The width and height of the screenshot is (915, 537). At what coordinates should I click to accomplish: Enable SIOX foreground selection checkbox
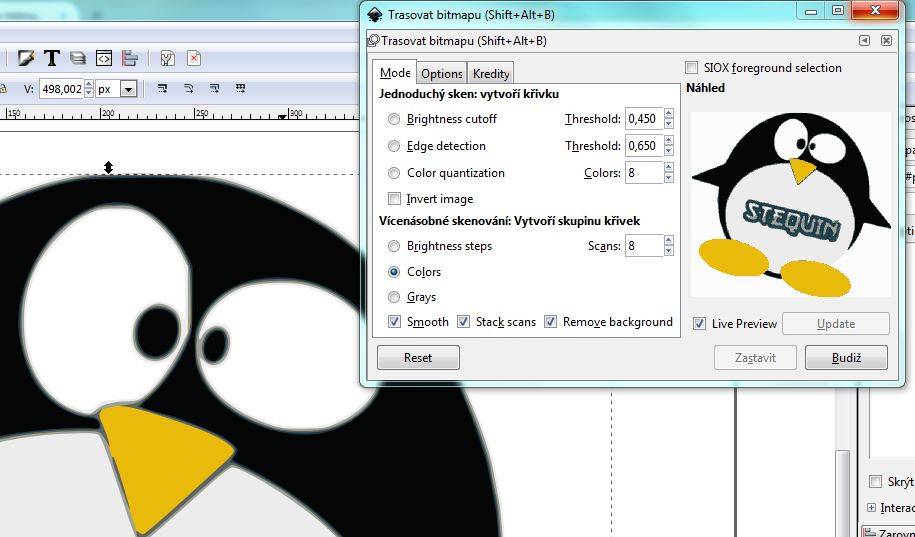click(x=692, y=68)
